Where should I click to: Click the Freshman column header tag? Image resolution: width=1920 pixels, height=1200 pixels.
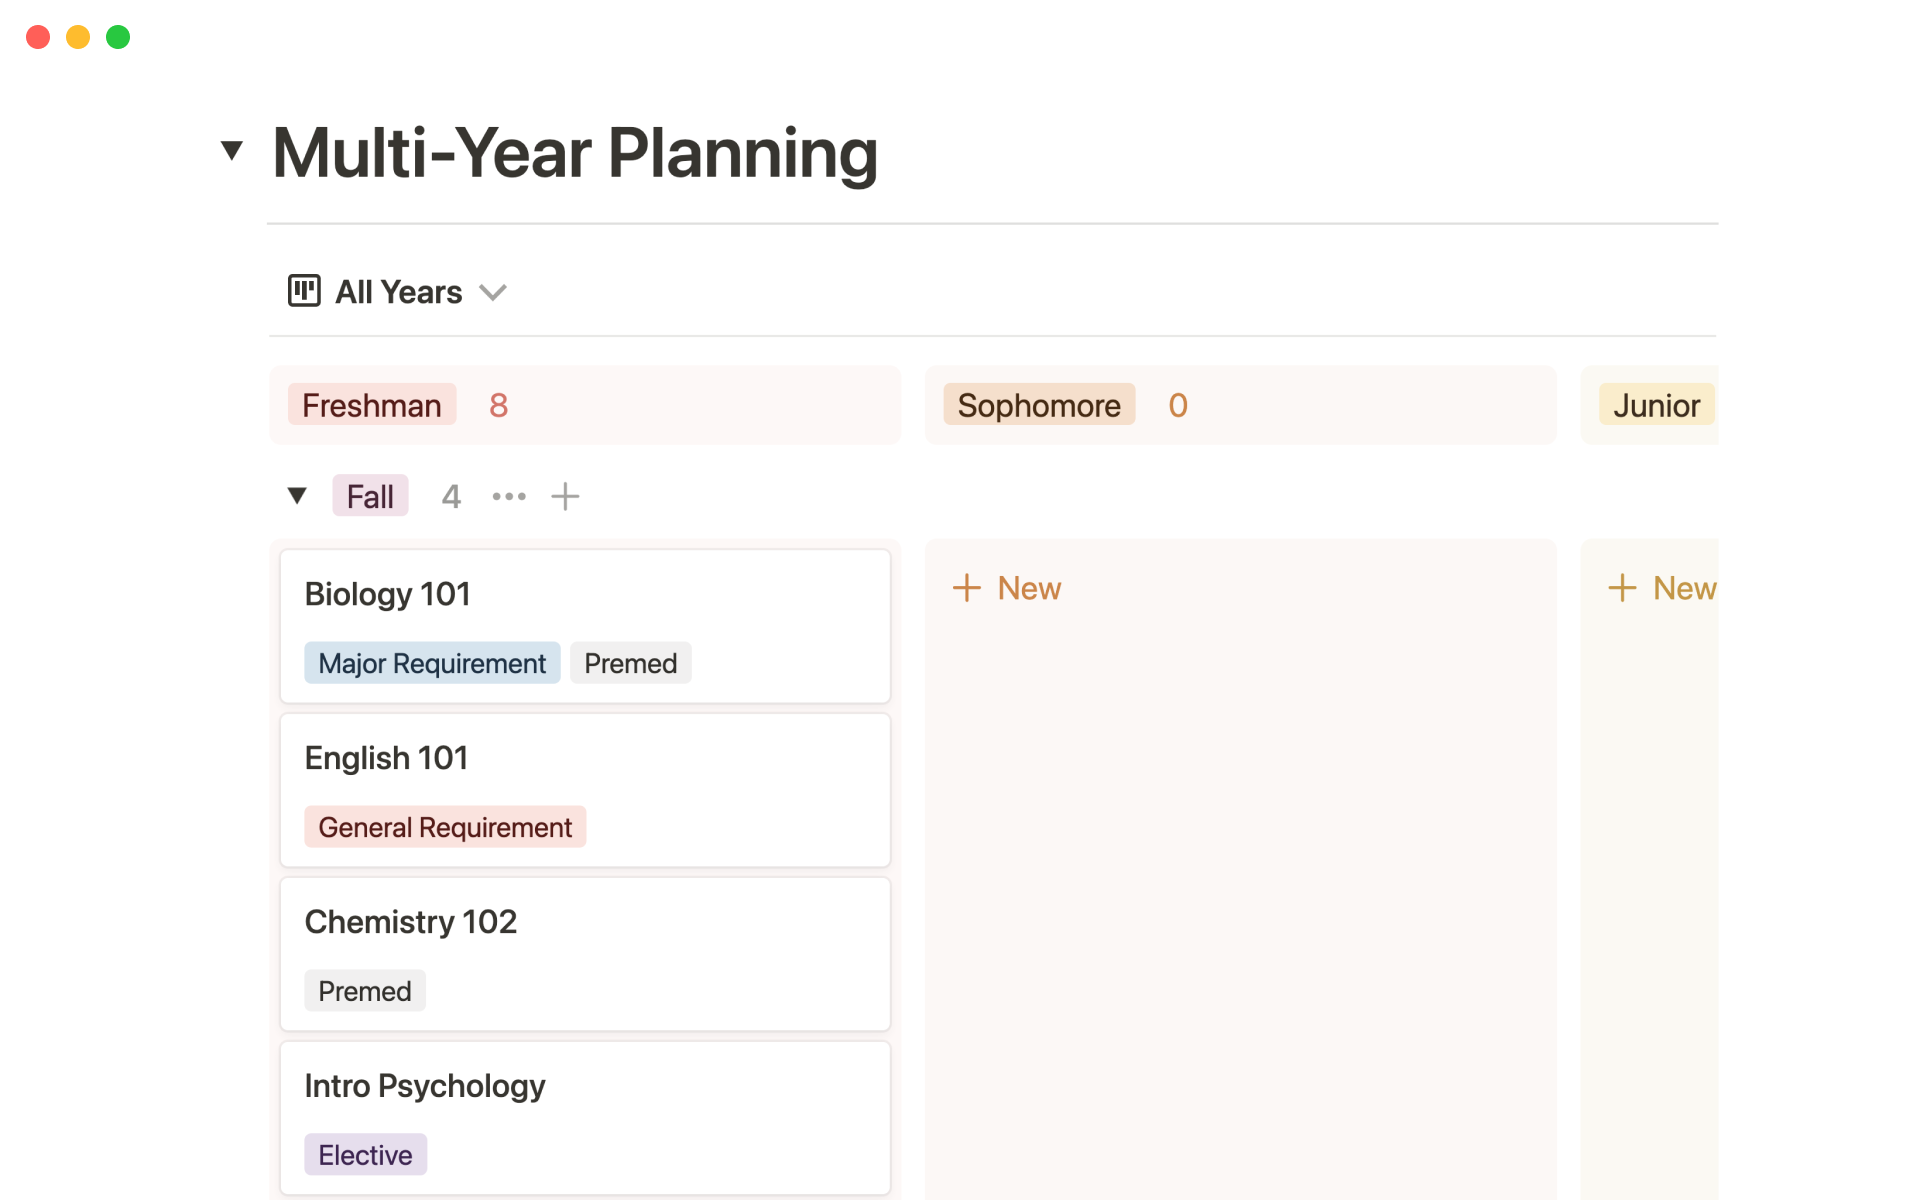tap(371, 405)
